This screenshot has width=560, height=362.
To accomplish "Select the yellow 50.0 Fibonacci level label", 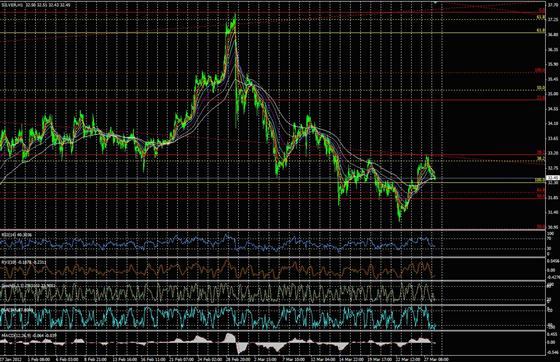I will coord(541,88).
